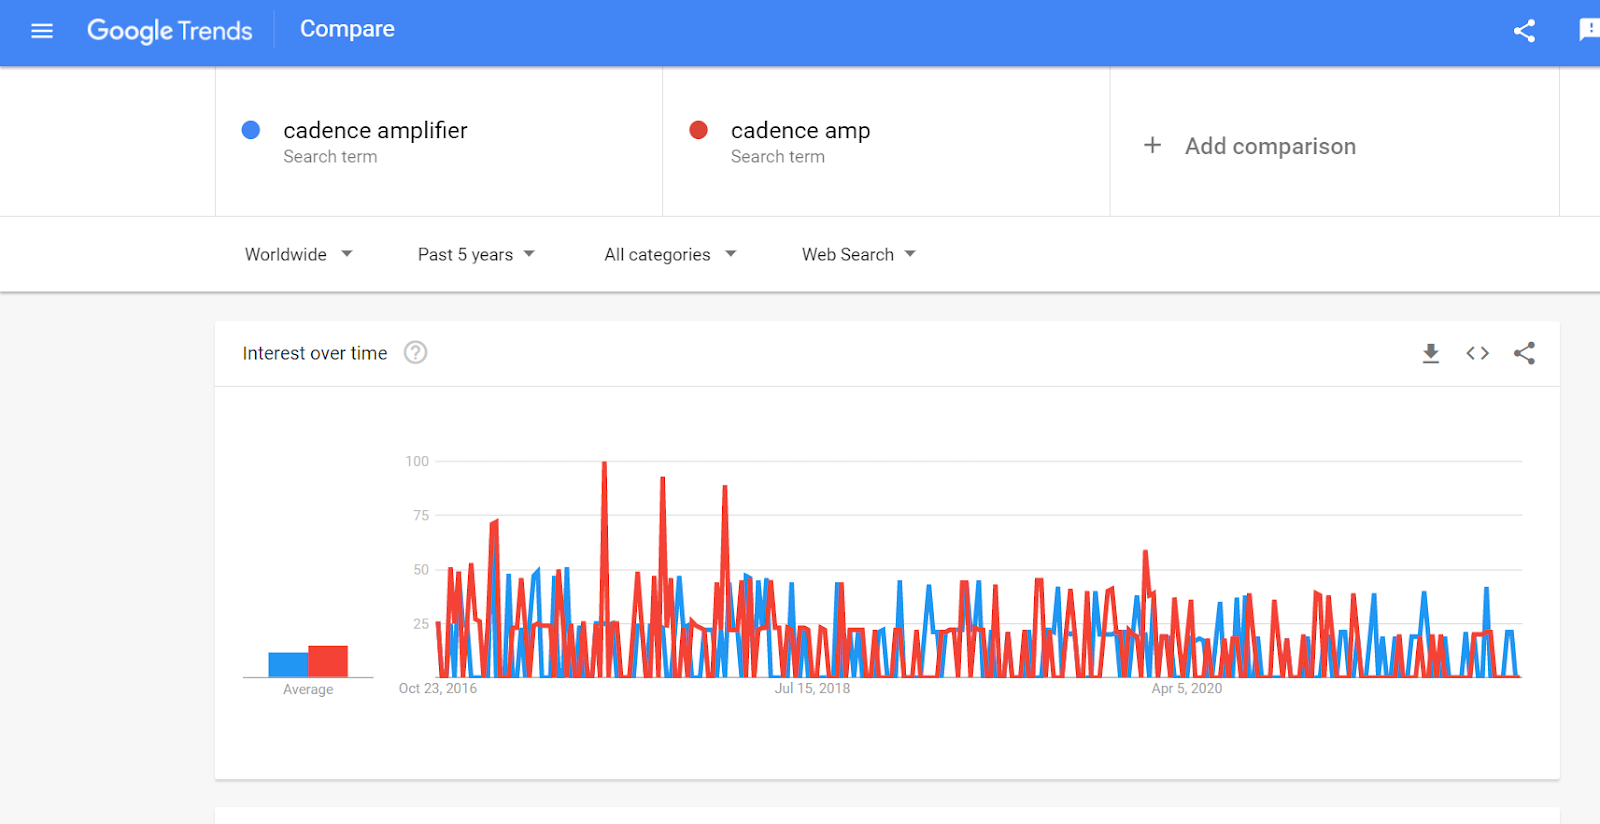Click the Google Trends logo
This screenshot has width=1600, height=824.
(x=169, y=31)
